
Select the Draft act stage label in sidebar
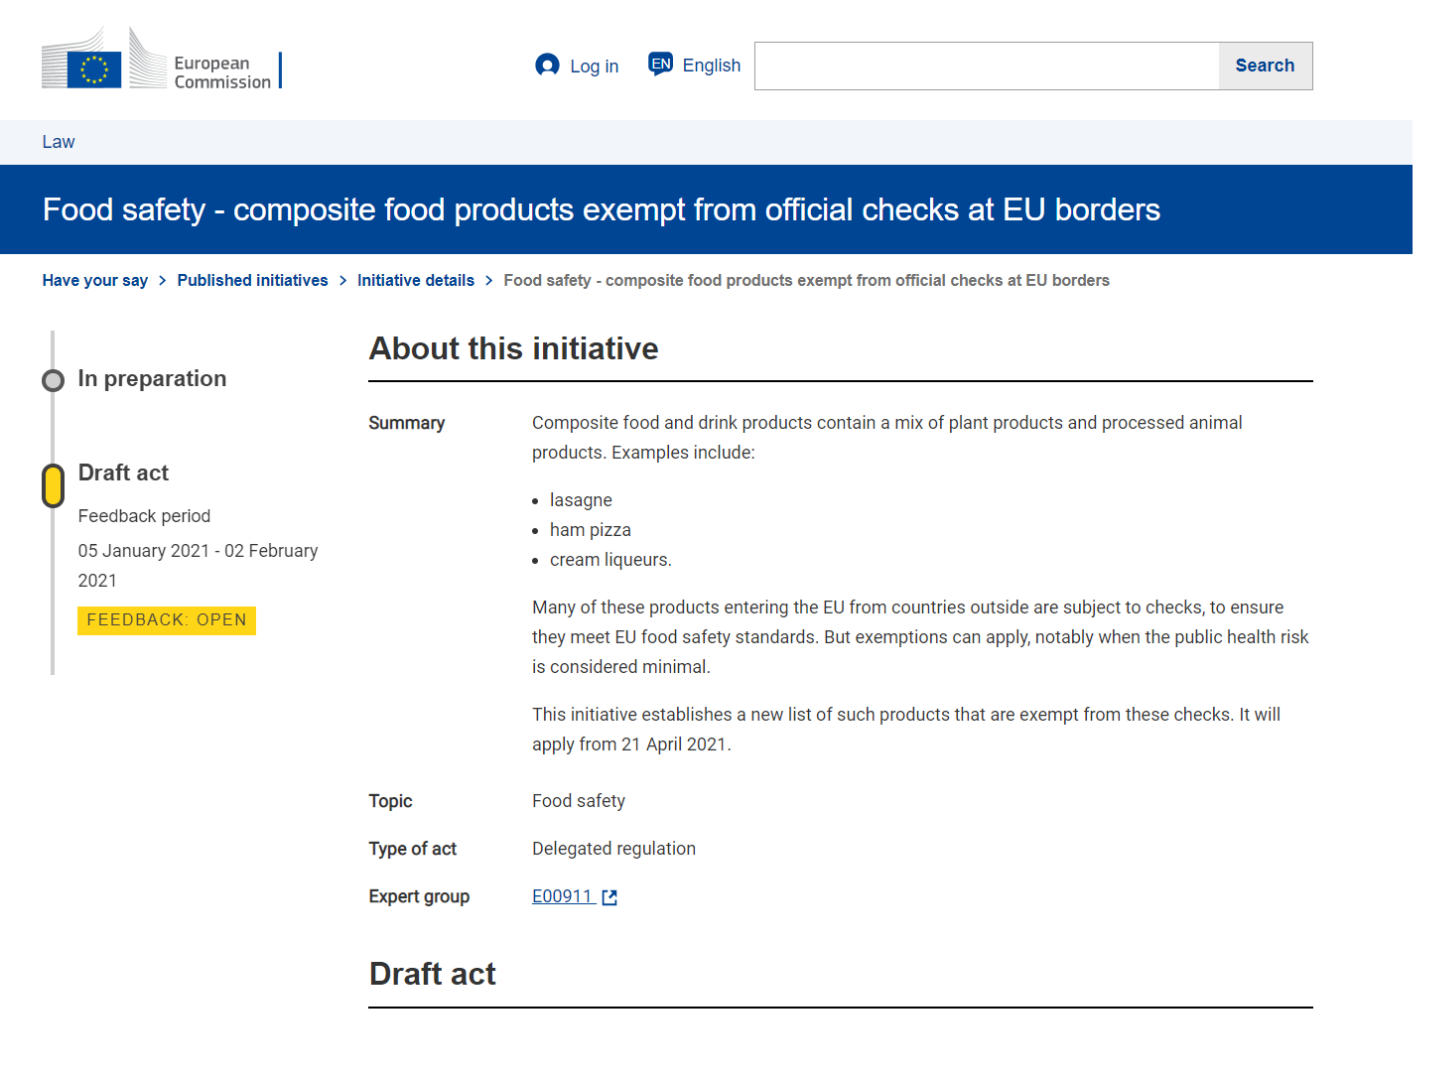click(x=123, y=473)
